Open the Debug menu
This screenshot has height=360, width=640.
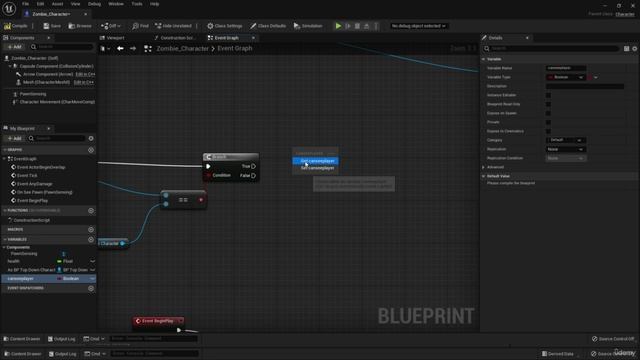click(94, 4)
